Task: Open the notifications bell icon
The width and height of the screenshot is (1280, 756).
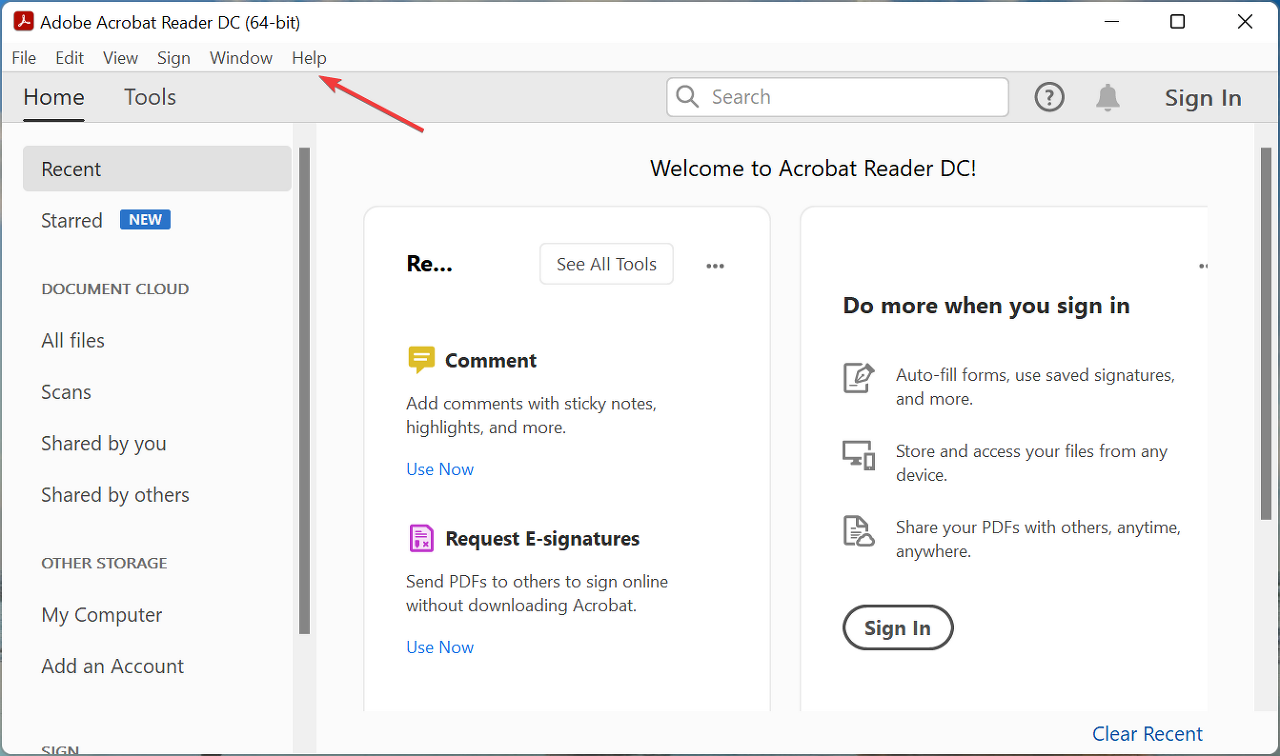Action: [x=1108, y=97]
